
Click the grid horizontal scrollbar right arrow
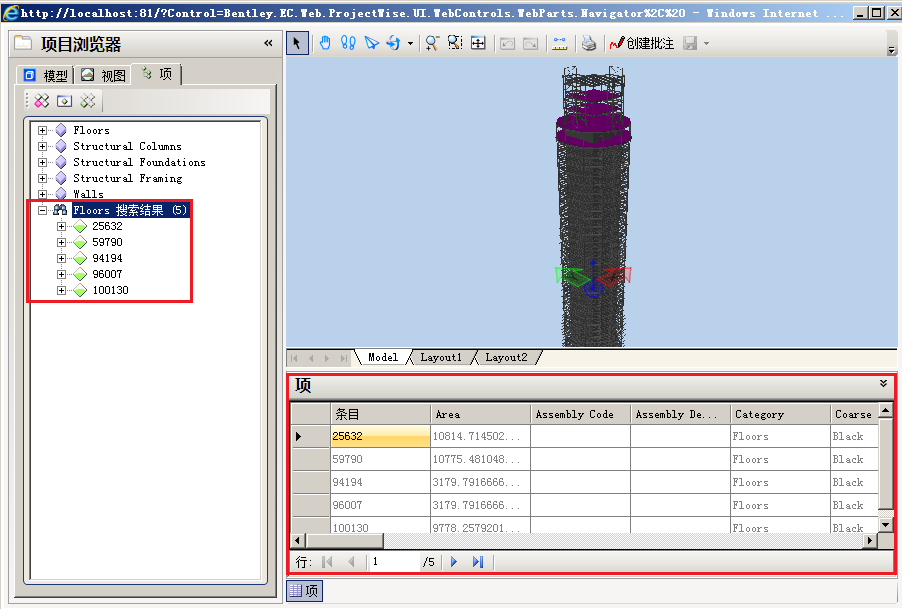[x=870, y=541]
